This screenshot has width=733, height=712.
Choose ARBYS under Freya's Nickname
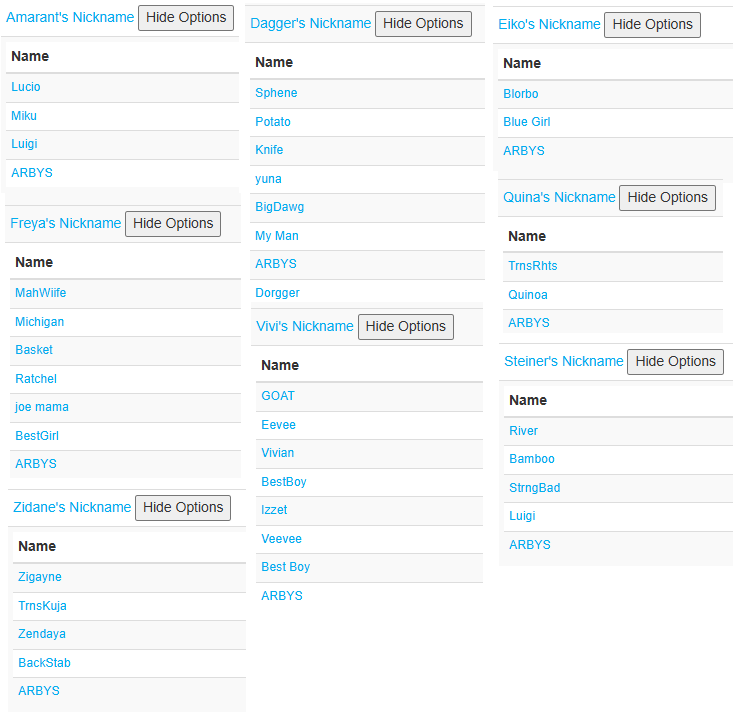tap(36, 464)
